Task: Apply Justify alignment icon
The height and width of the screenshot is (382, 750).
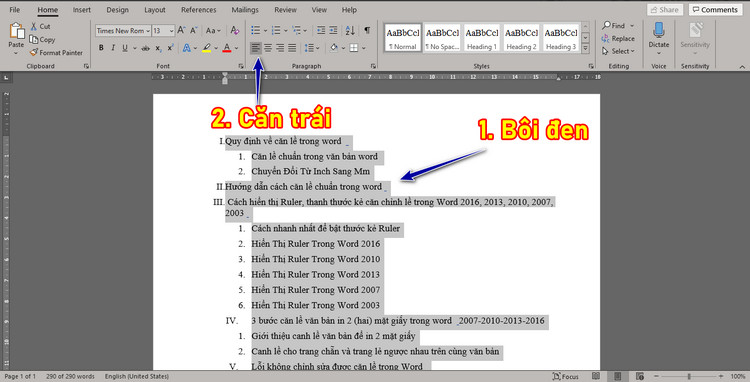Action: click(292, 48)
